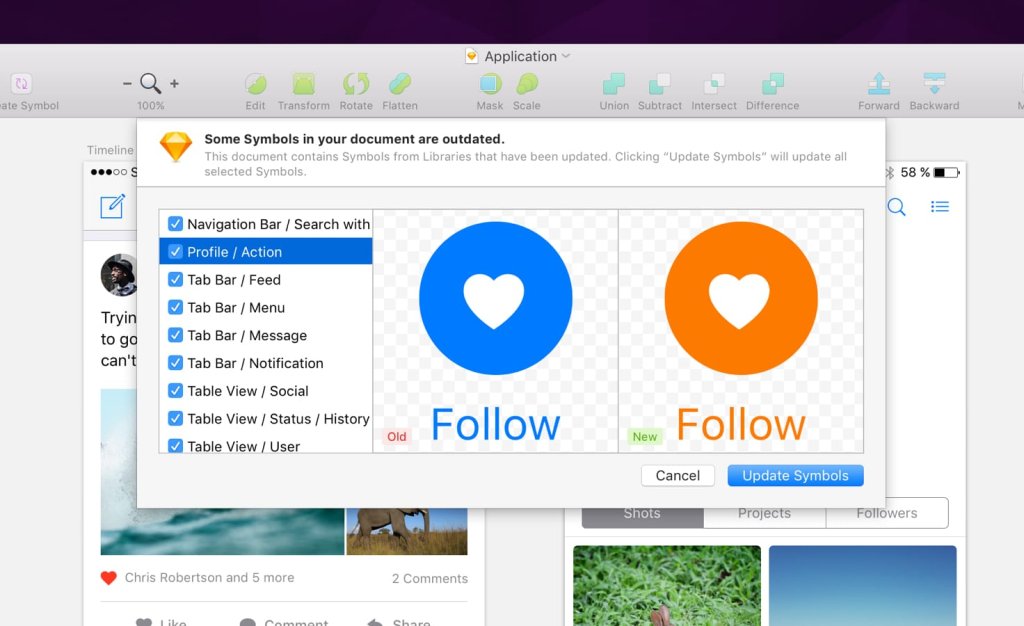
Task: Dismiss dialog with Cancel button
Action: 678,475
